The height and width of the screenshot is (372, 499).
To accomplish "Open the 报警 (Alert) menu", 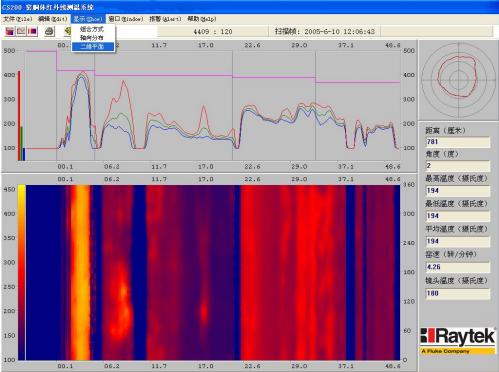I will [165, 19].
